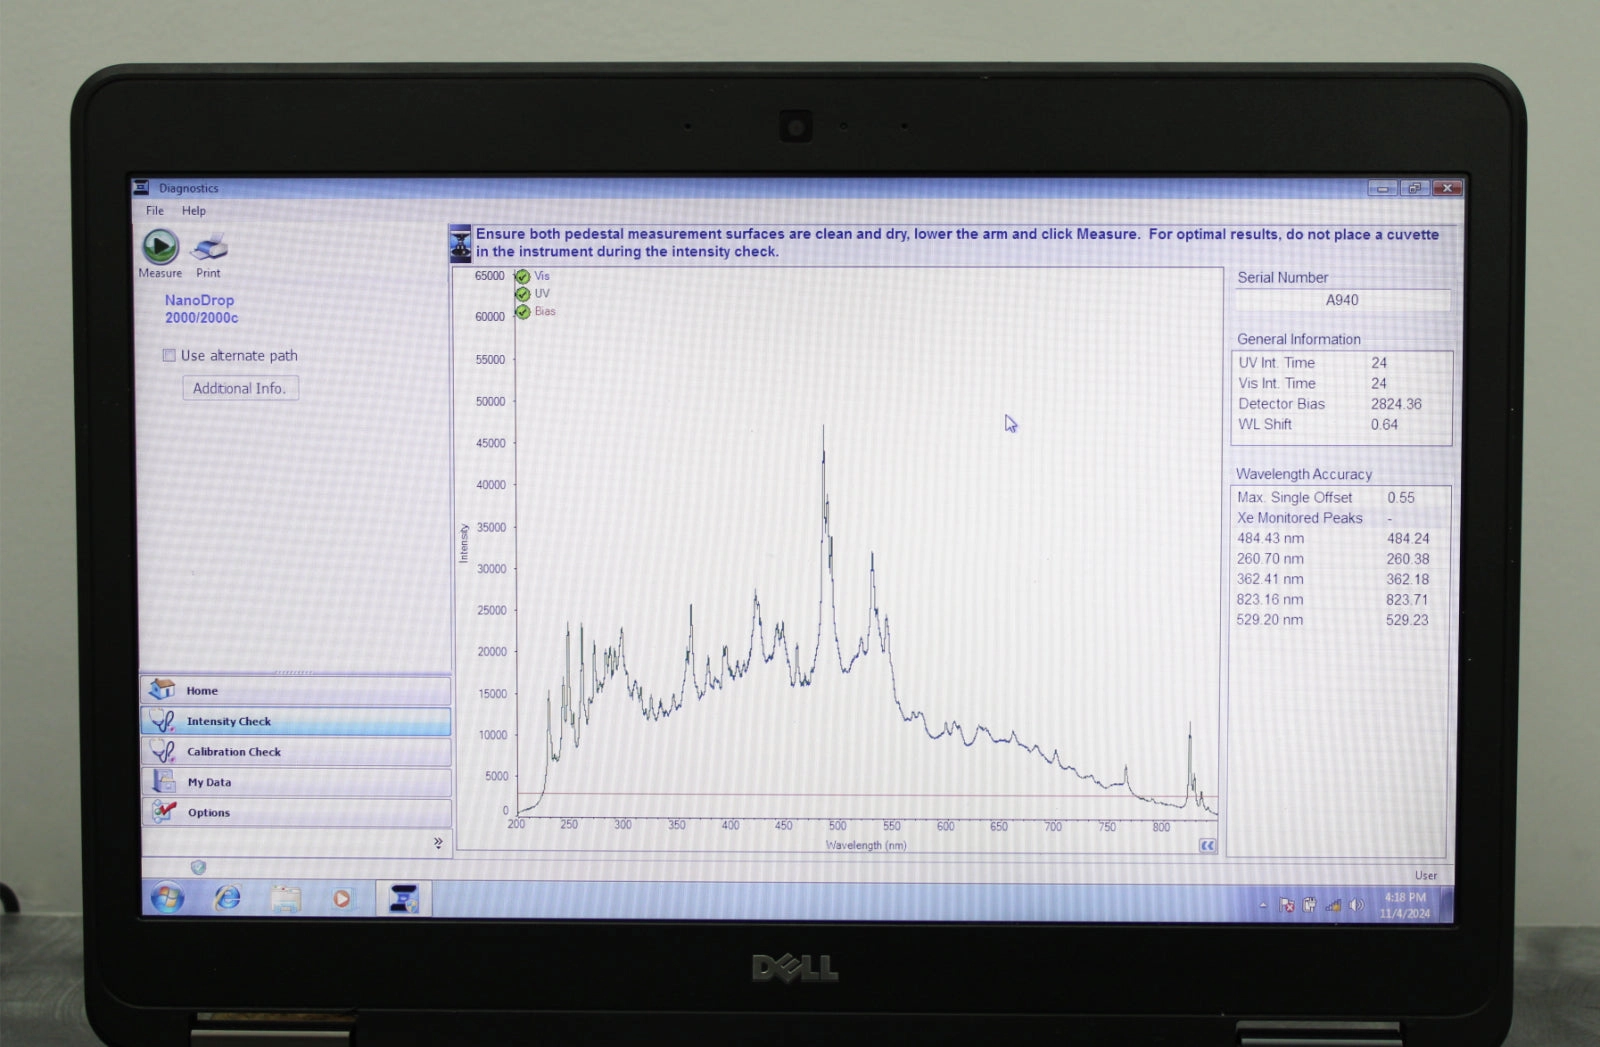The height and width of the screenshot is (1047, 1600).
Task: Expand navigation pane options chevron
Action: [438, 843]
